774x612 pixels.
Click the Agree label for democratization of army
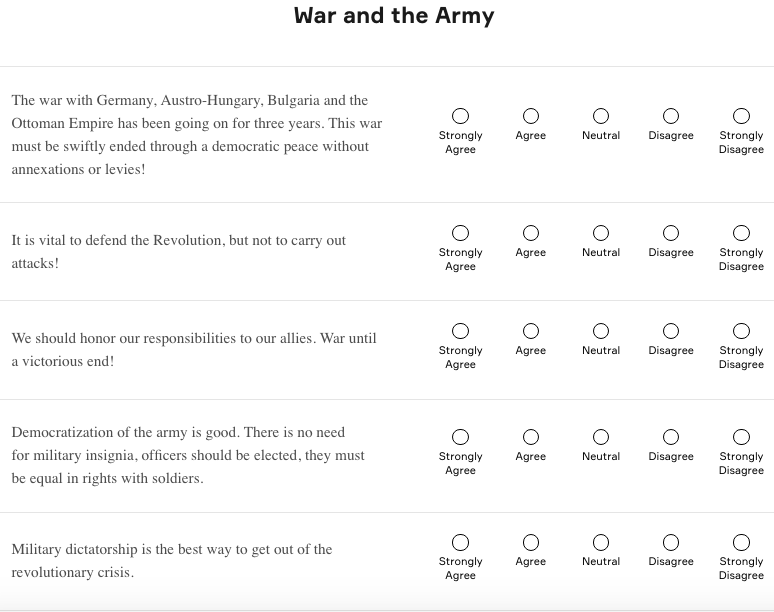531,457
